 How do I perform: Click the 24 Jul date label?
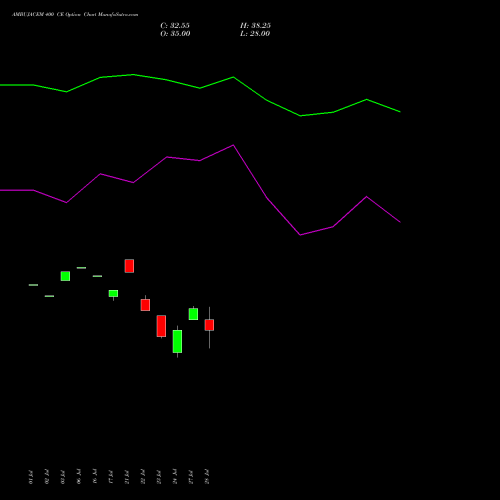175,476
